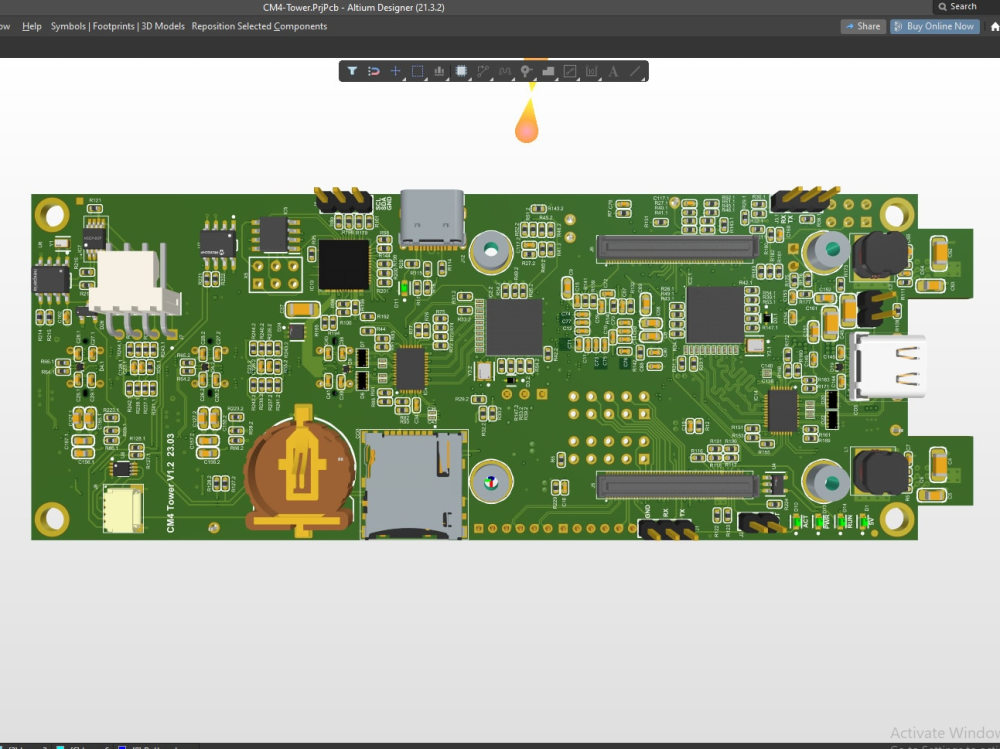Click the home icon at top right
This screenshot has width=1000, height=749.
994,26
